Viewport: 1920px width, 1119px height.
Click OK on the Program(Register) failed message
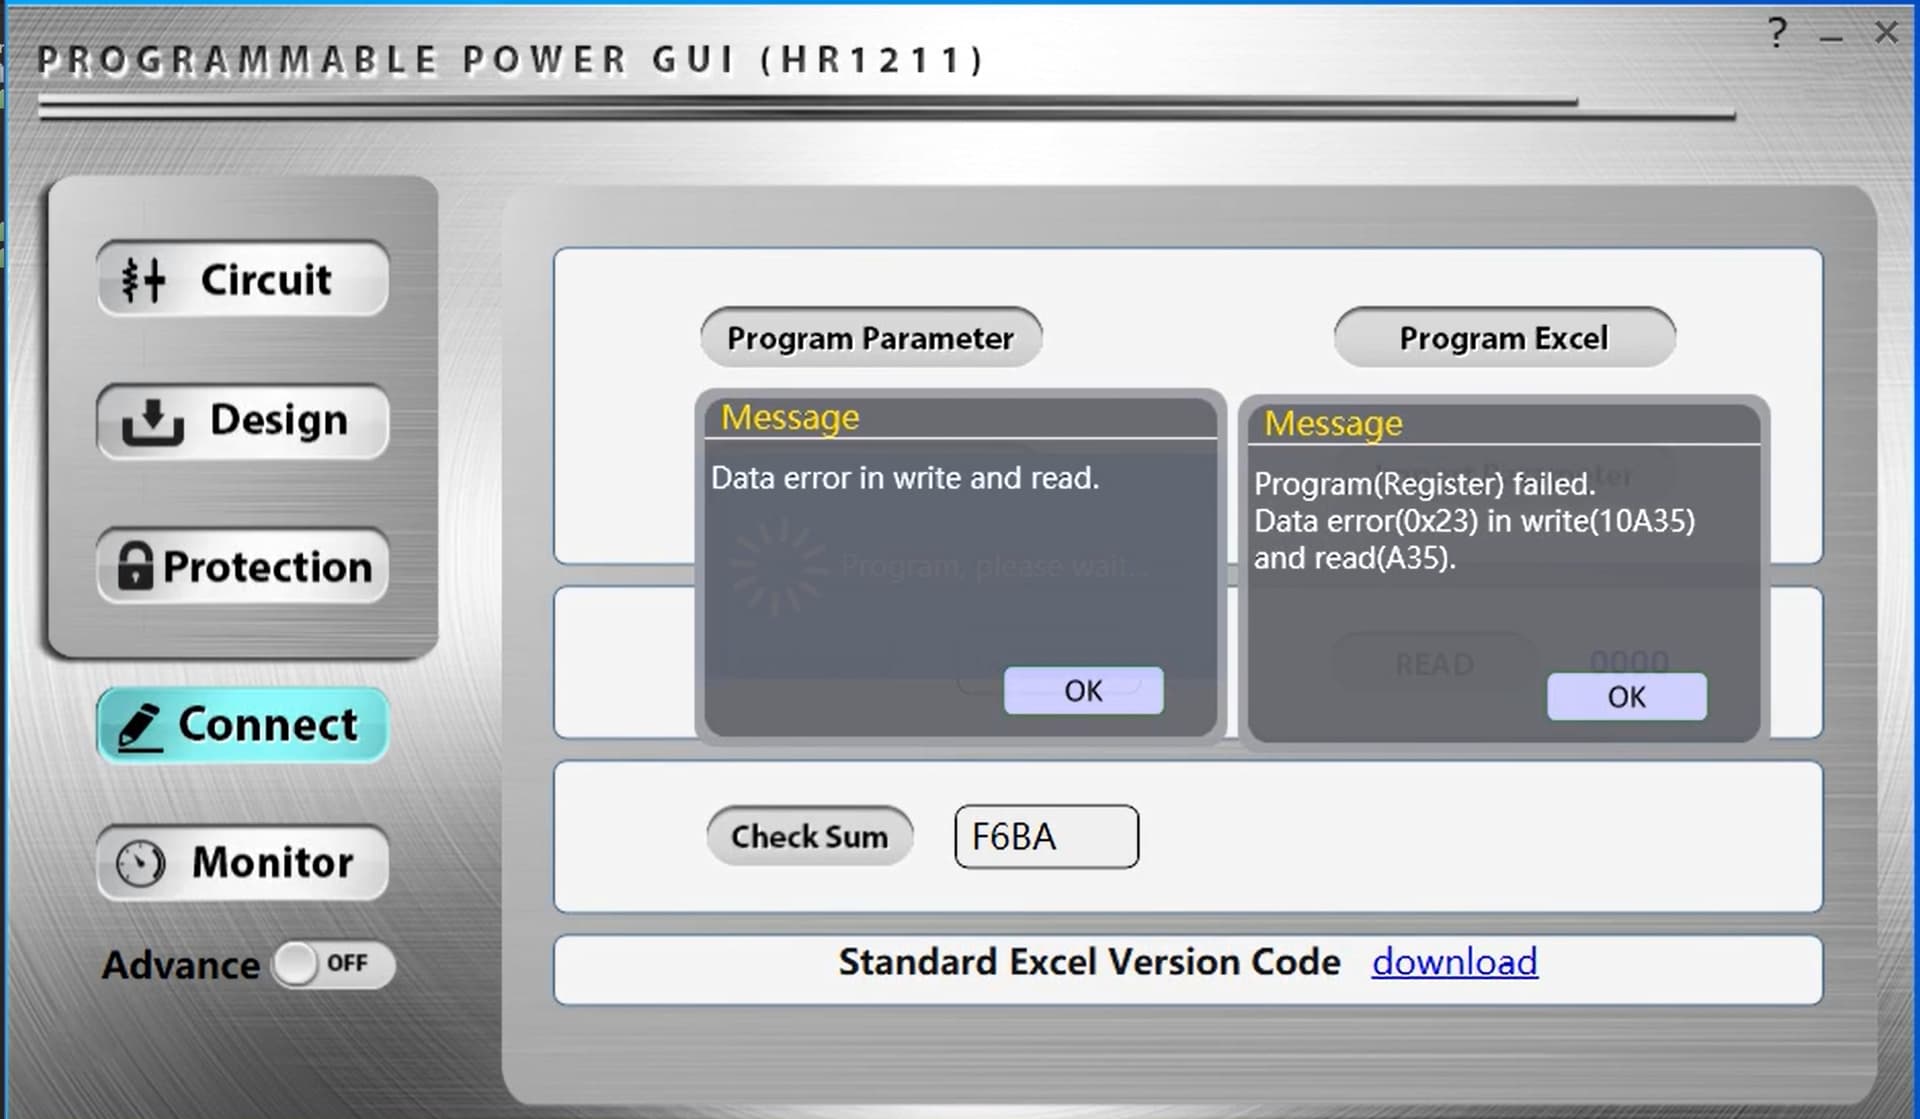1626,696
